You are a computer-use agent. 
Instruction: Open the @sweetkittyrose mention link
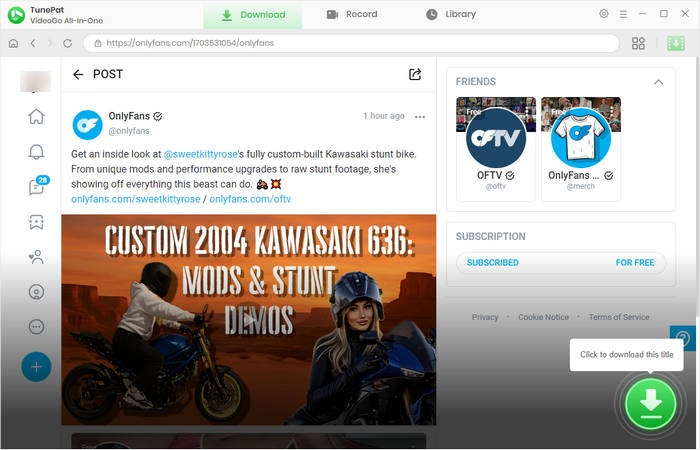point(199,154)
